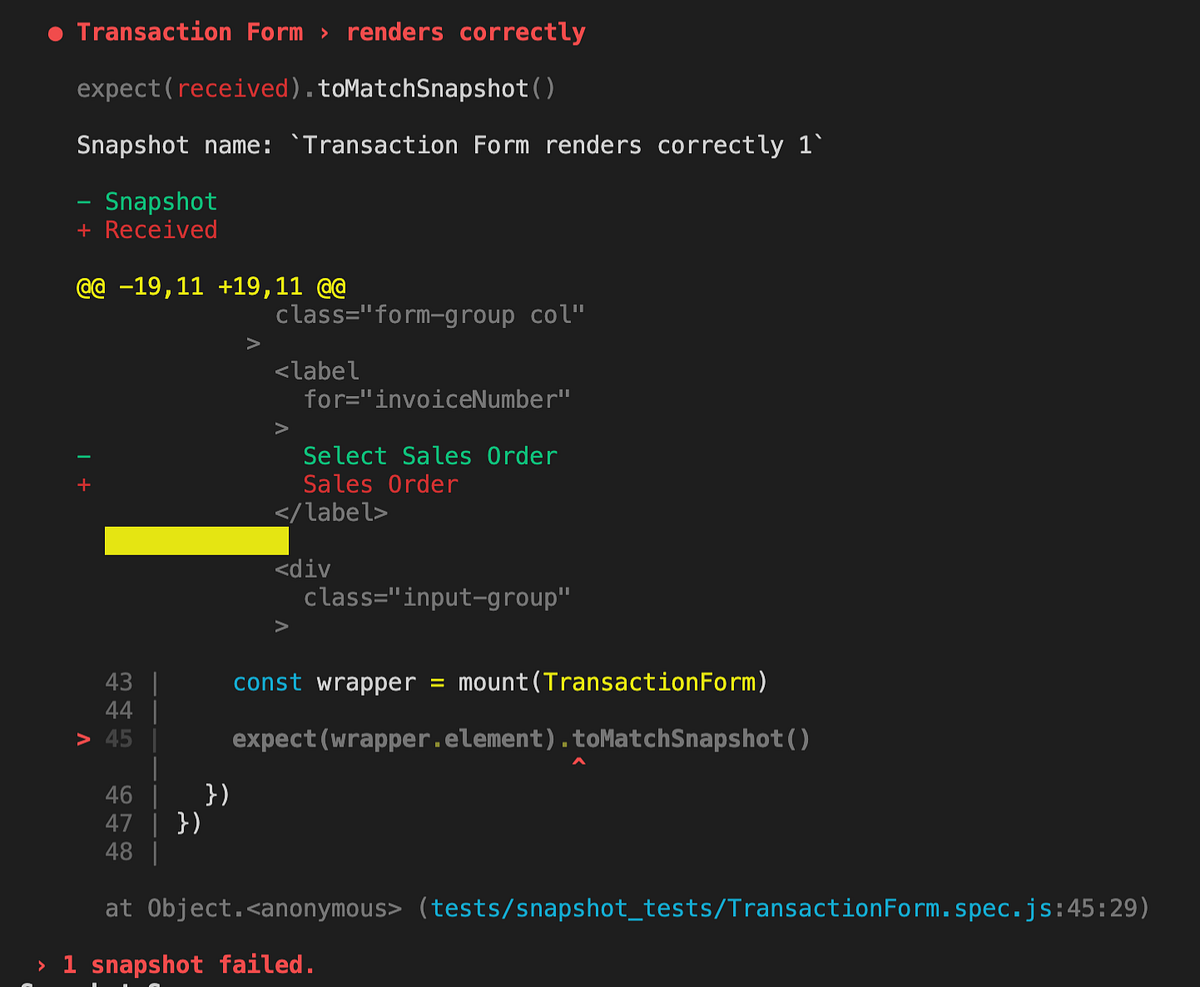Image resolution: width=1200 pixels, height=987 pixels.
Task: Click the chevron before '1 snapshot failed'
Action: [x=40, y=964]
